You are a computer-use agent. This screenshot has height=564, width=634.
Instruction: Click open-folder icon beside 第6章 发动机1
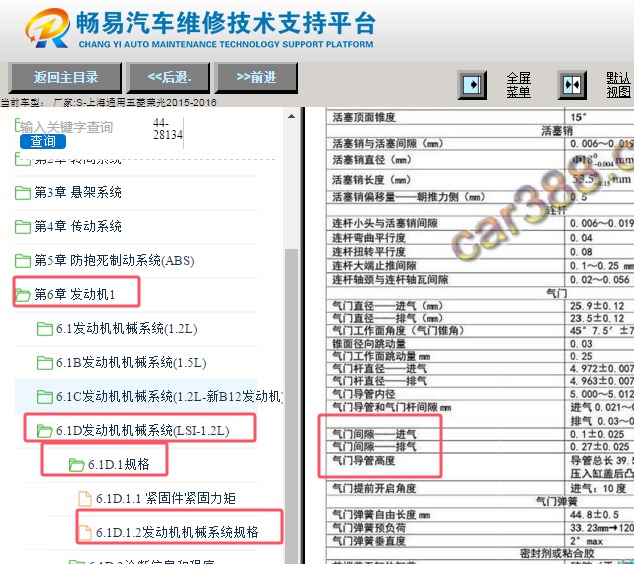[x=23, y=295]
